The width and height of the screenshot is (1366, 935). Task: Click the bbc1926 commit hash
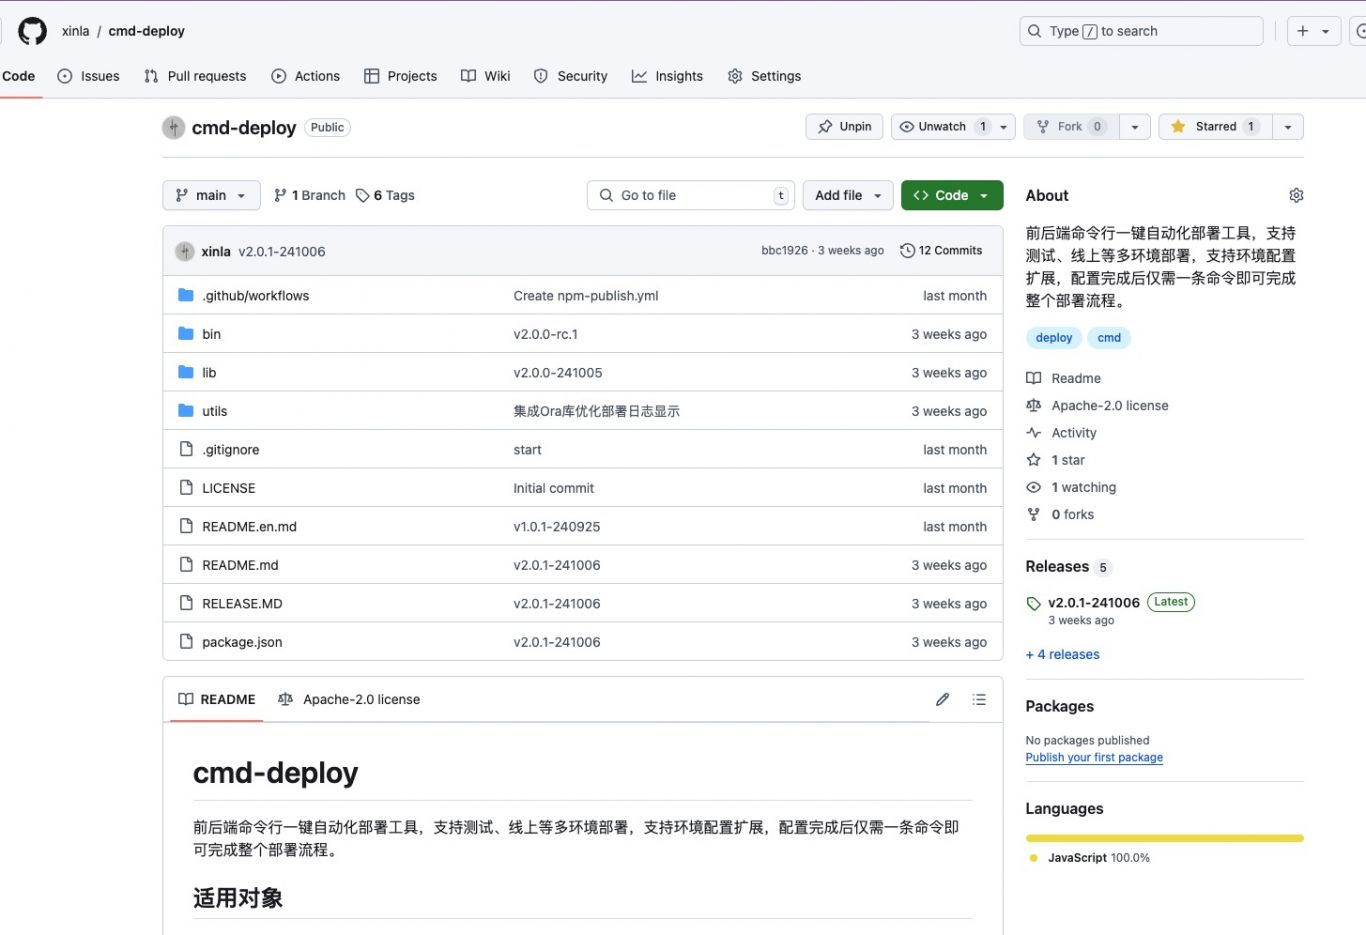tap(784, 251)
